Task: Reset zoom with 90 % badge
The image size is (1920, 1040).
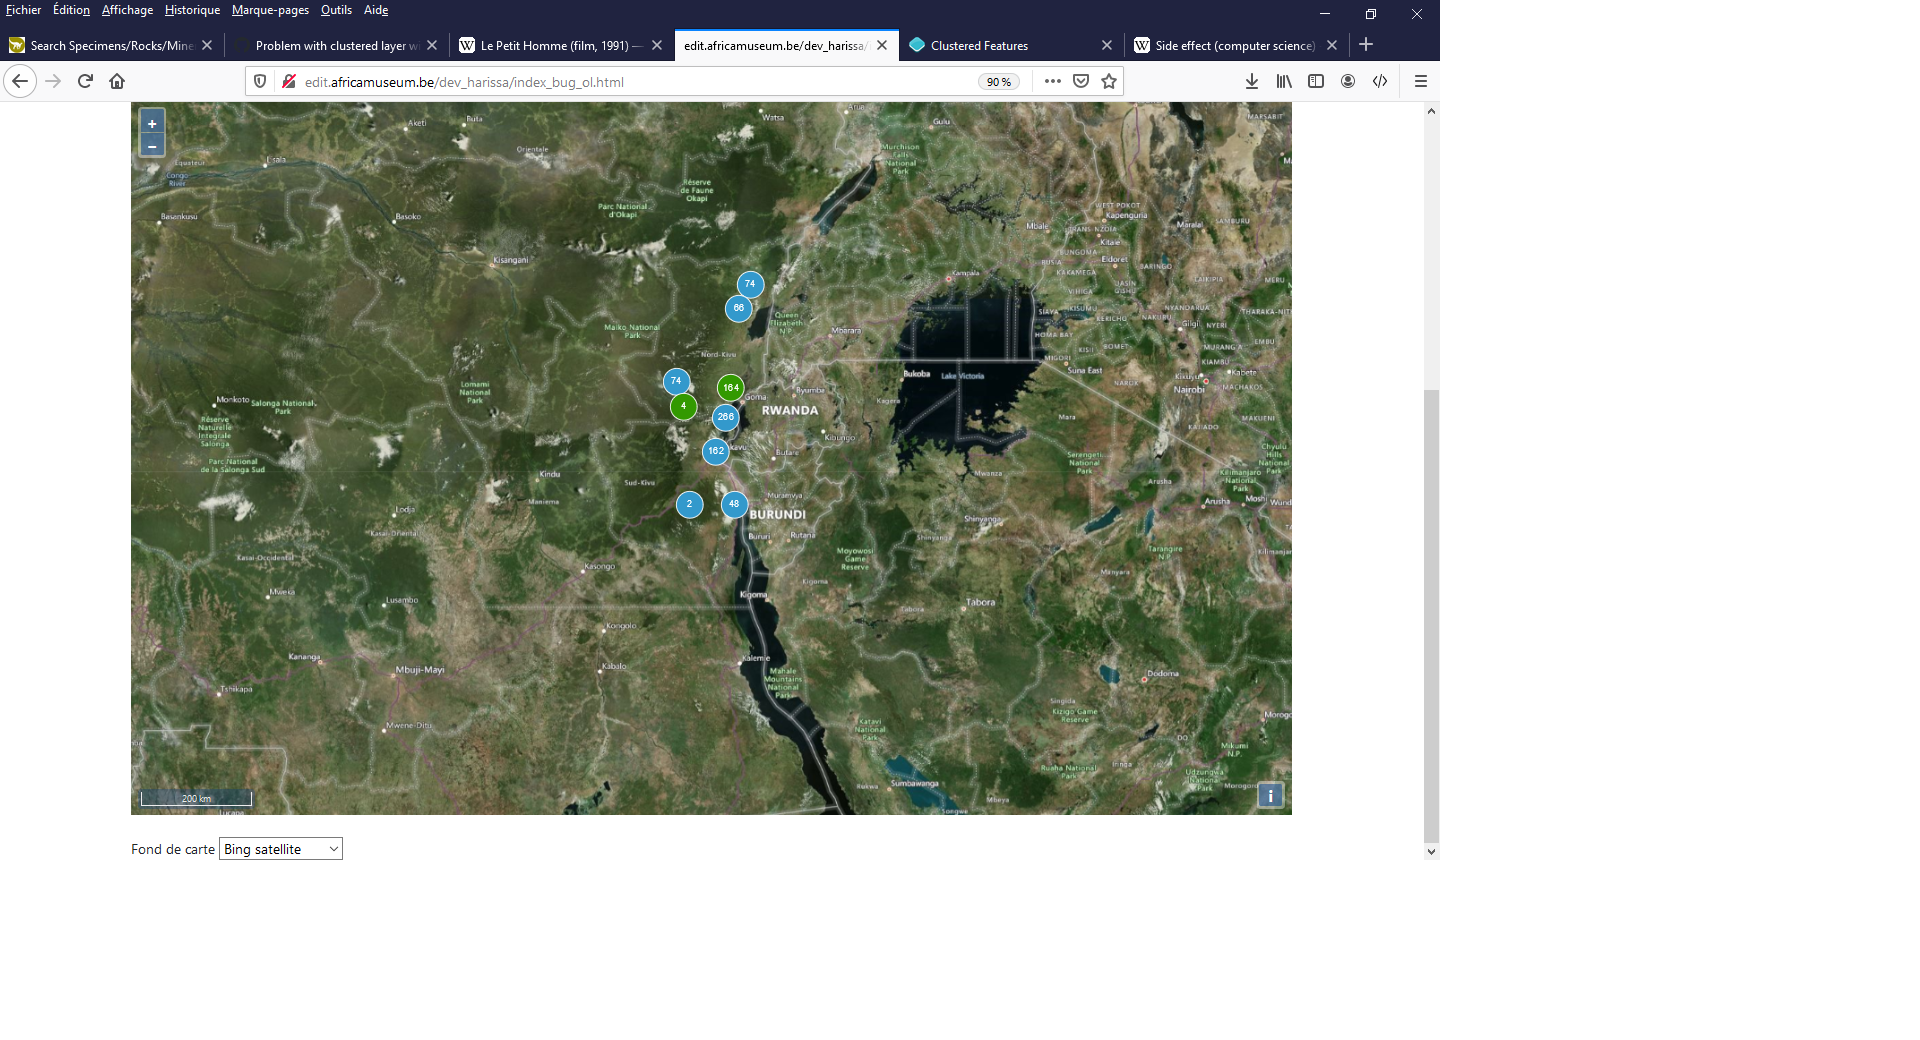Action: coord(998,82)
